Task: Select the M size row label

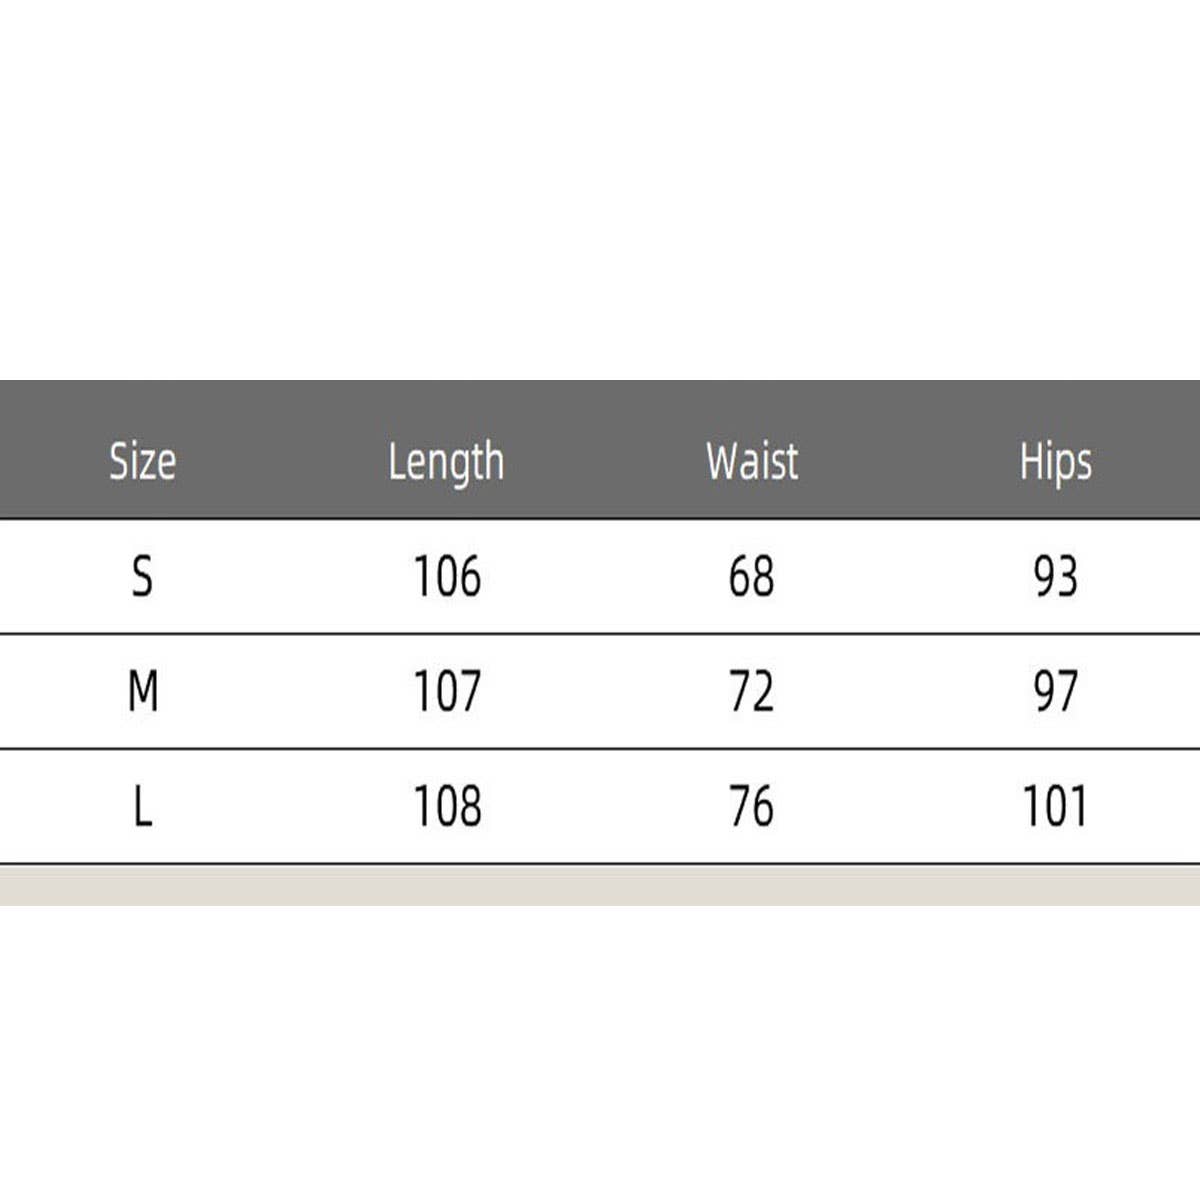Action: coord(143,691)
